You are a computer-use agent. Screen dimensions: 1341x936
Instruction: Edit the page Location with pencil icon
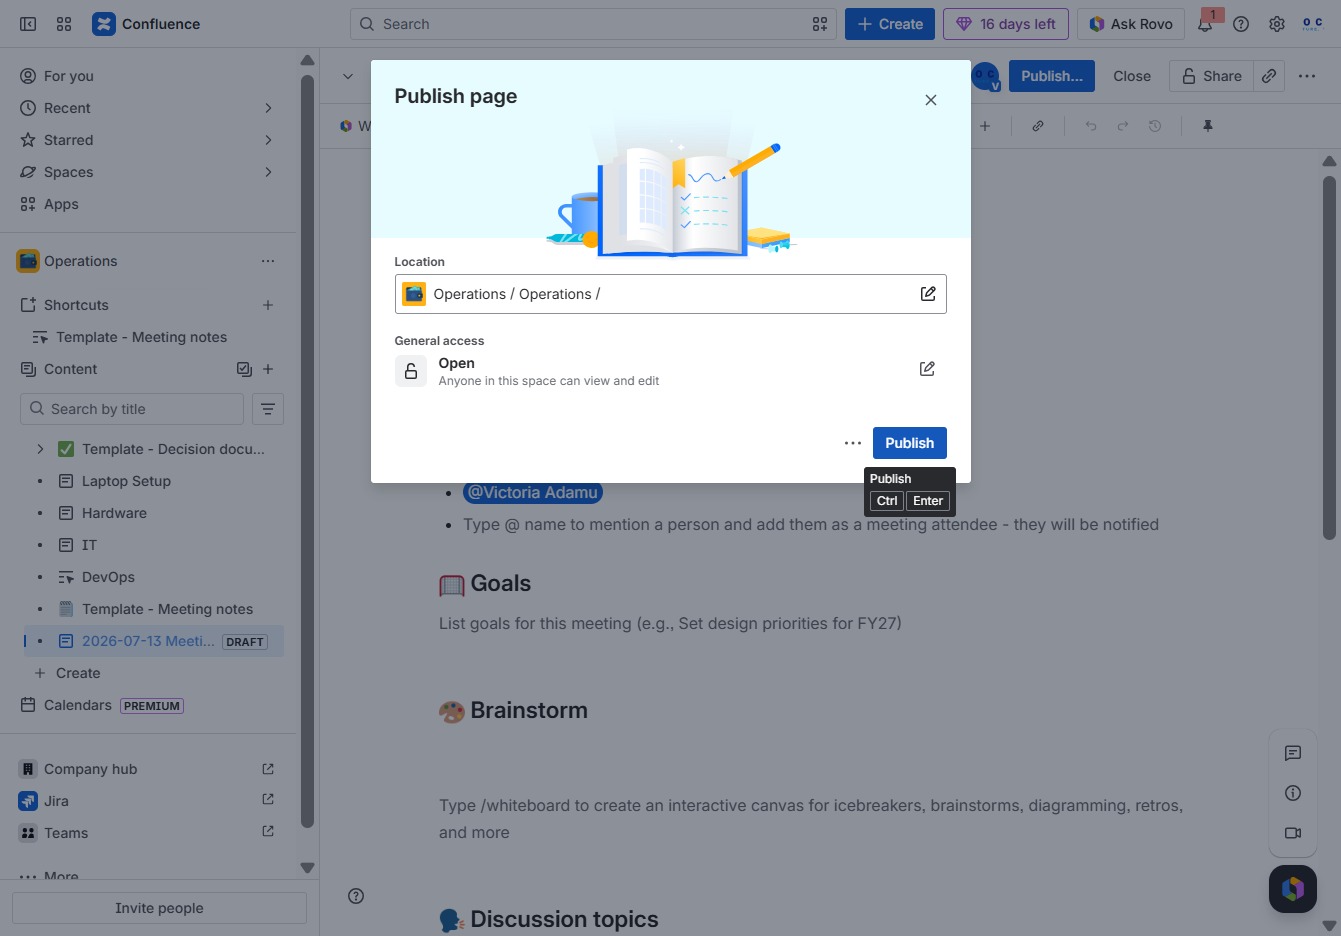coord(928,294)
